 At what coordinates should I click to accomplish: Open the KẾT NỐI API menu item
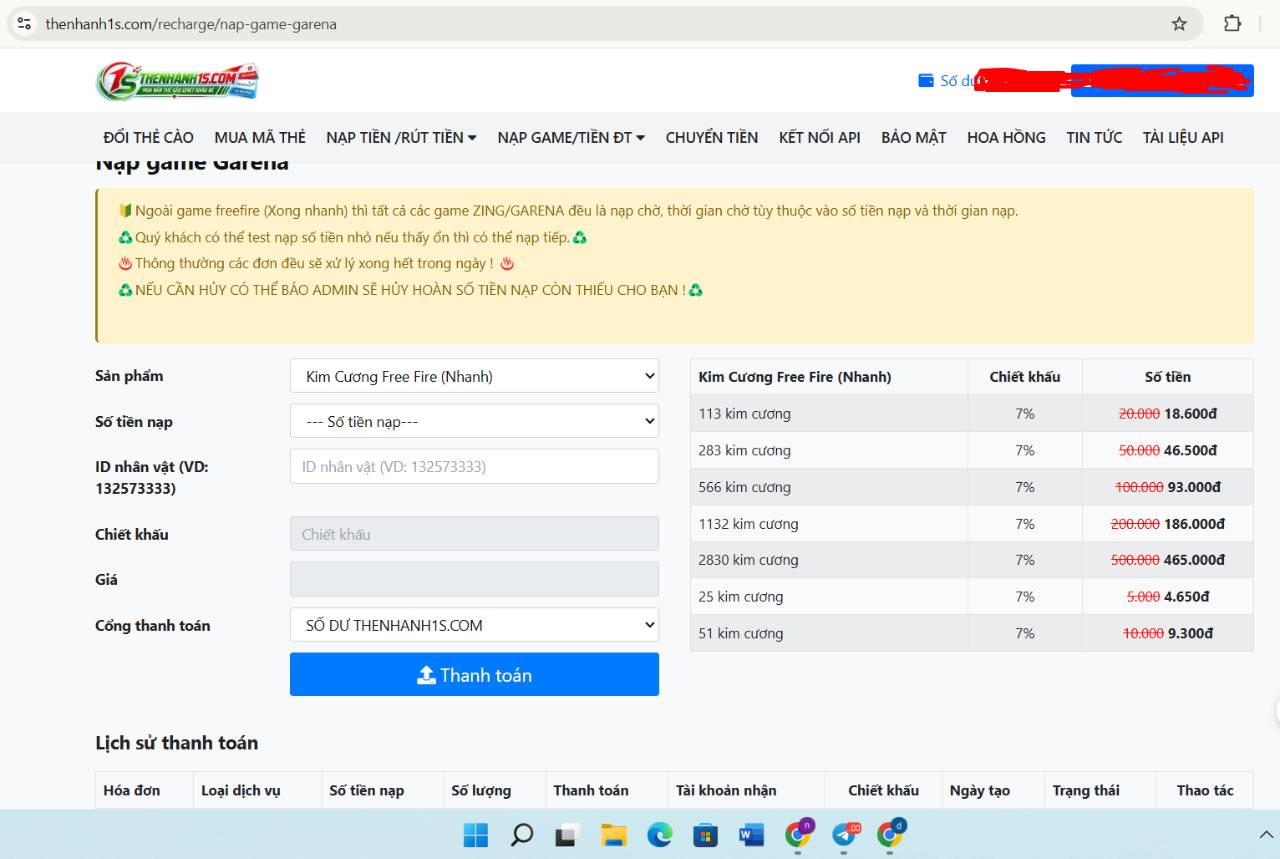pos(820,138)
